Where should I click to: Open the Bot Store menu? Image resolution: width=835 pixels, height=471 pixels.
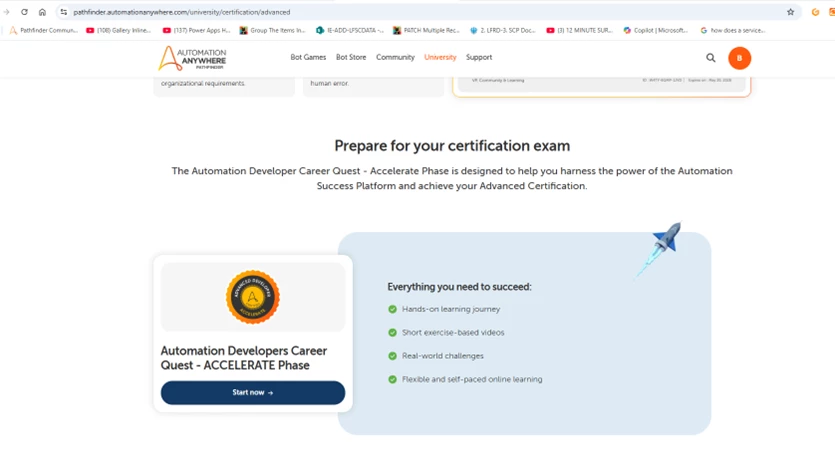(x=351, y=57)
